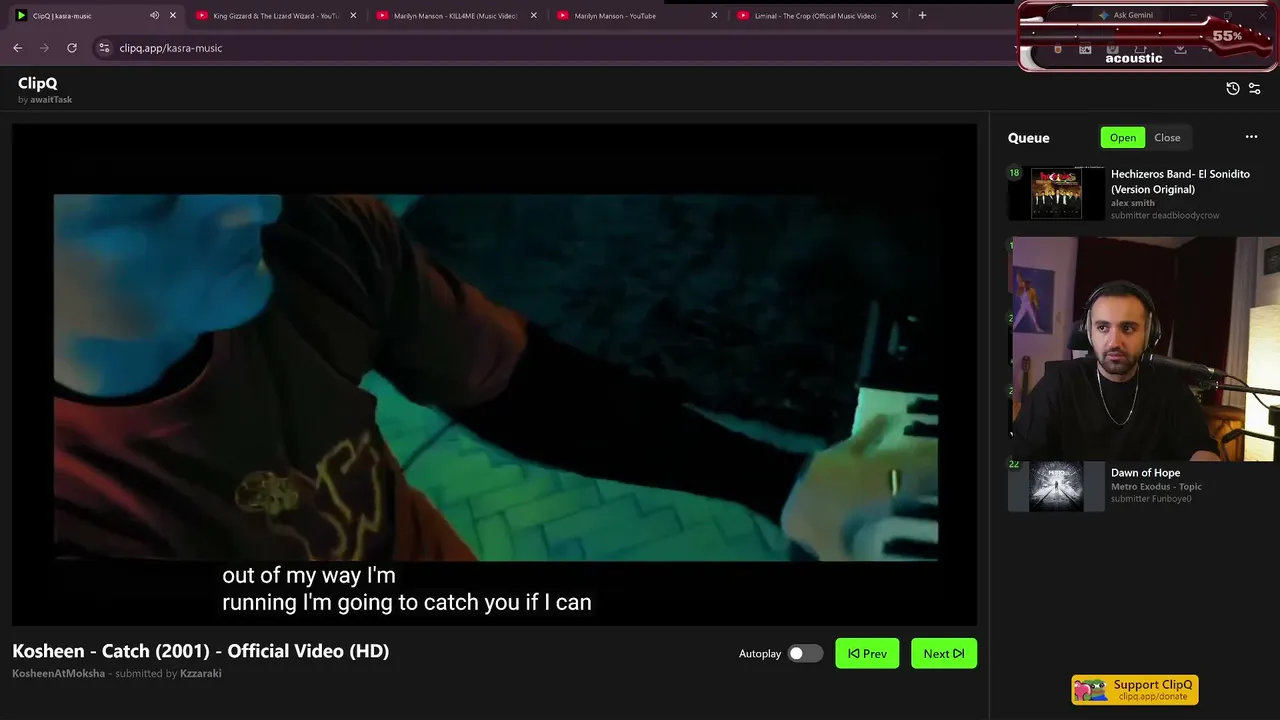
Task: Select Hechizeros Band thumbnail in queue
Action: point(1057,193)
